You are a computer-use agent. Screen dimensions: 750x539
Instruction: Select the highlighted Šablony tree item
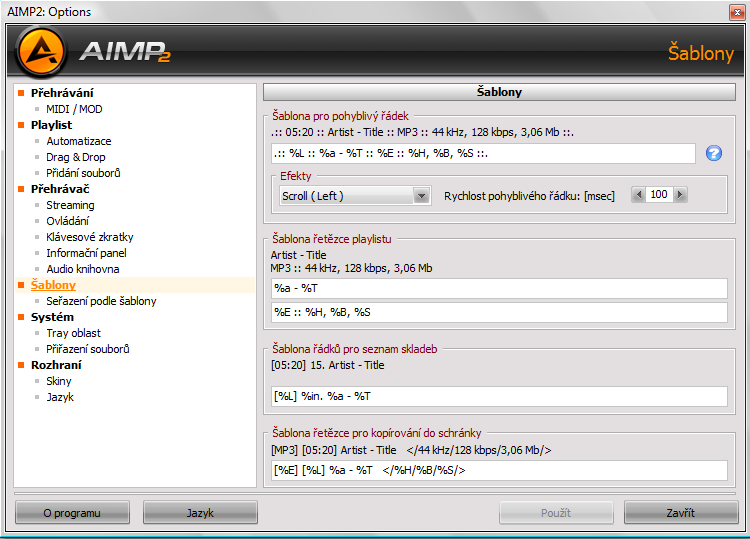point(54,285)
